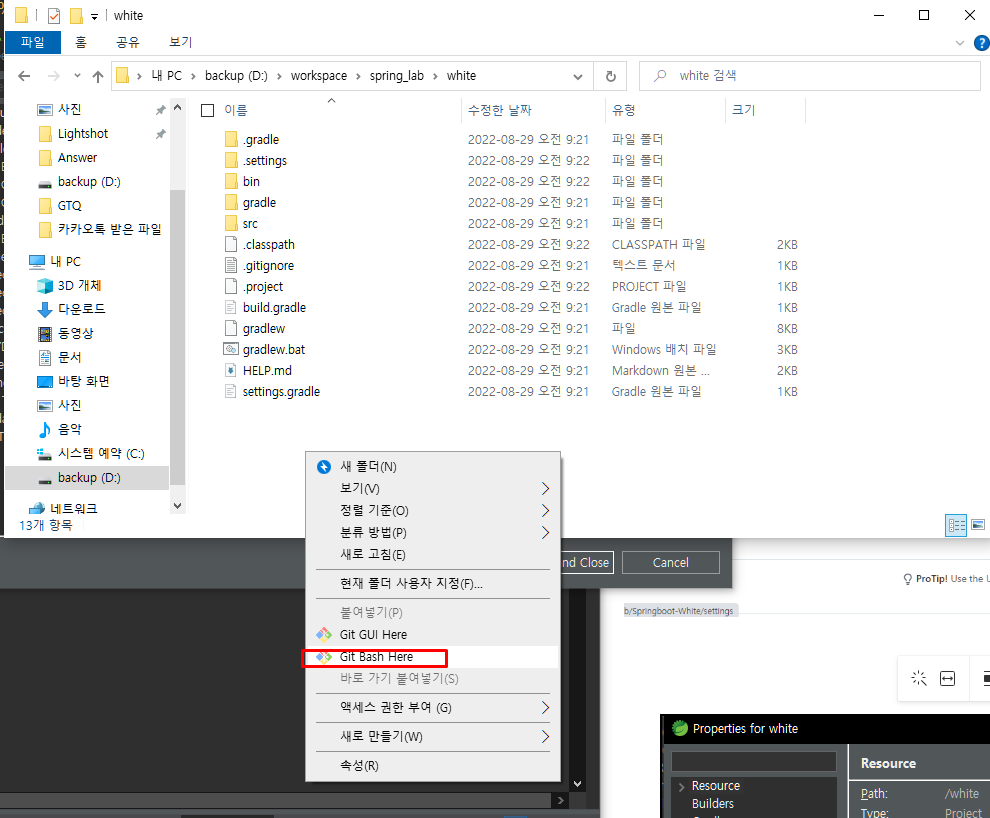Viewport: 990px width, 818px height.
Task: Switch to large icons view layout
Action: pyautogui.click(x=978, y=525)
